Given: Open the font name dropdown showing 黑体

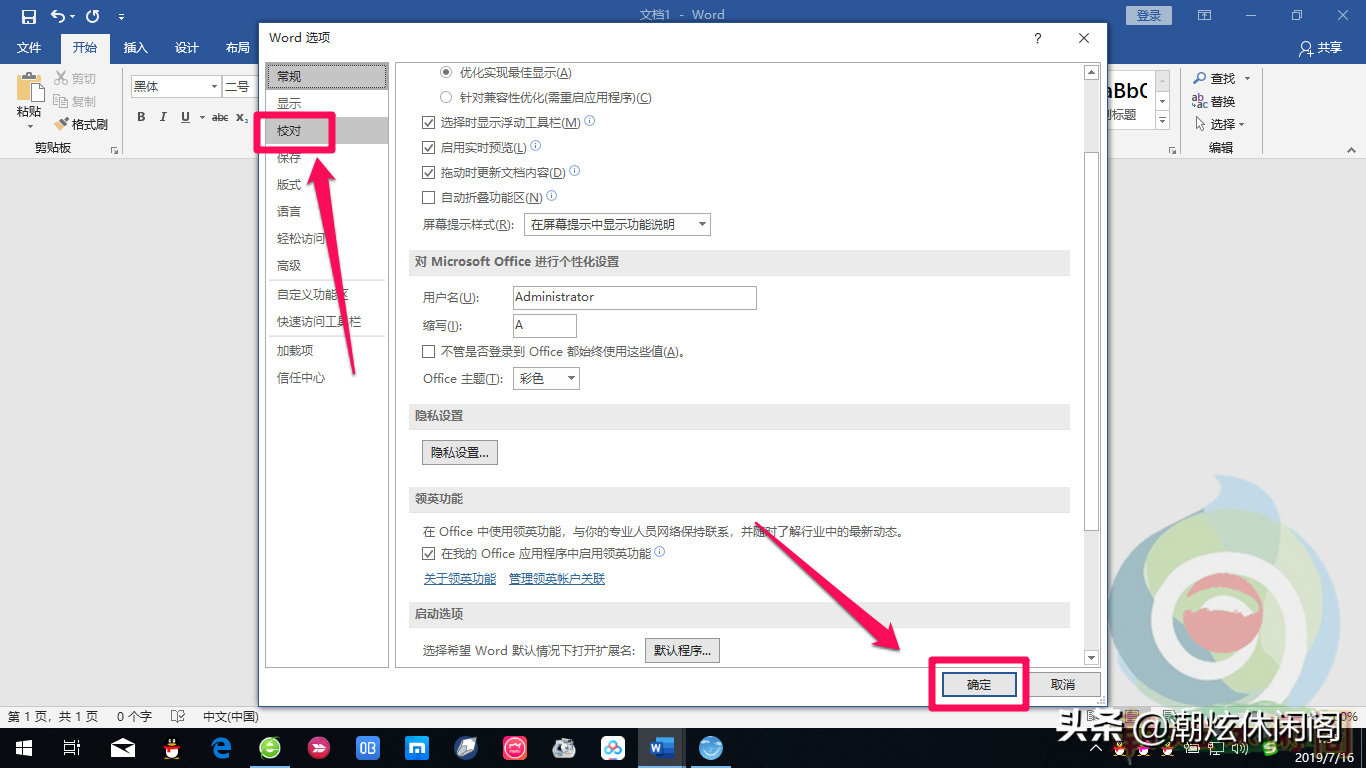Looking at the screenshot, I should pyautogui.click(x=214, y=87).
